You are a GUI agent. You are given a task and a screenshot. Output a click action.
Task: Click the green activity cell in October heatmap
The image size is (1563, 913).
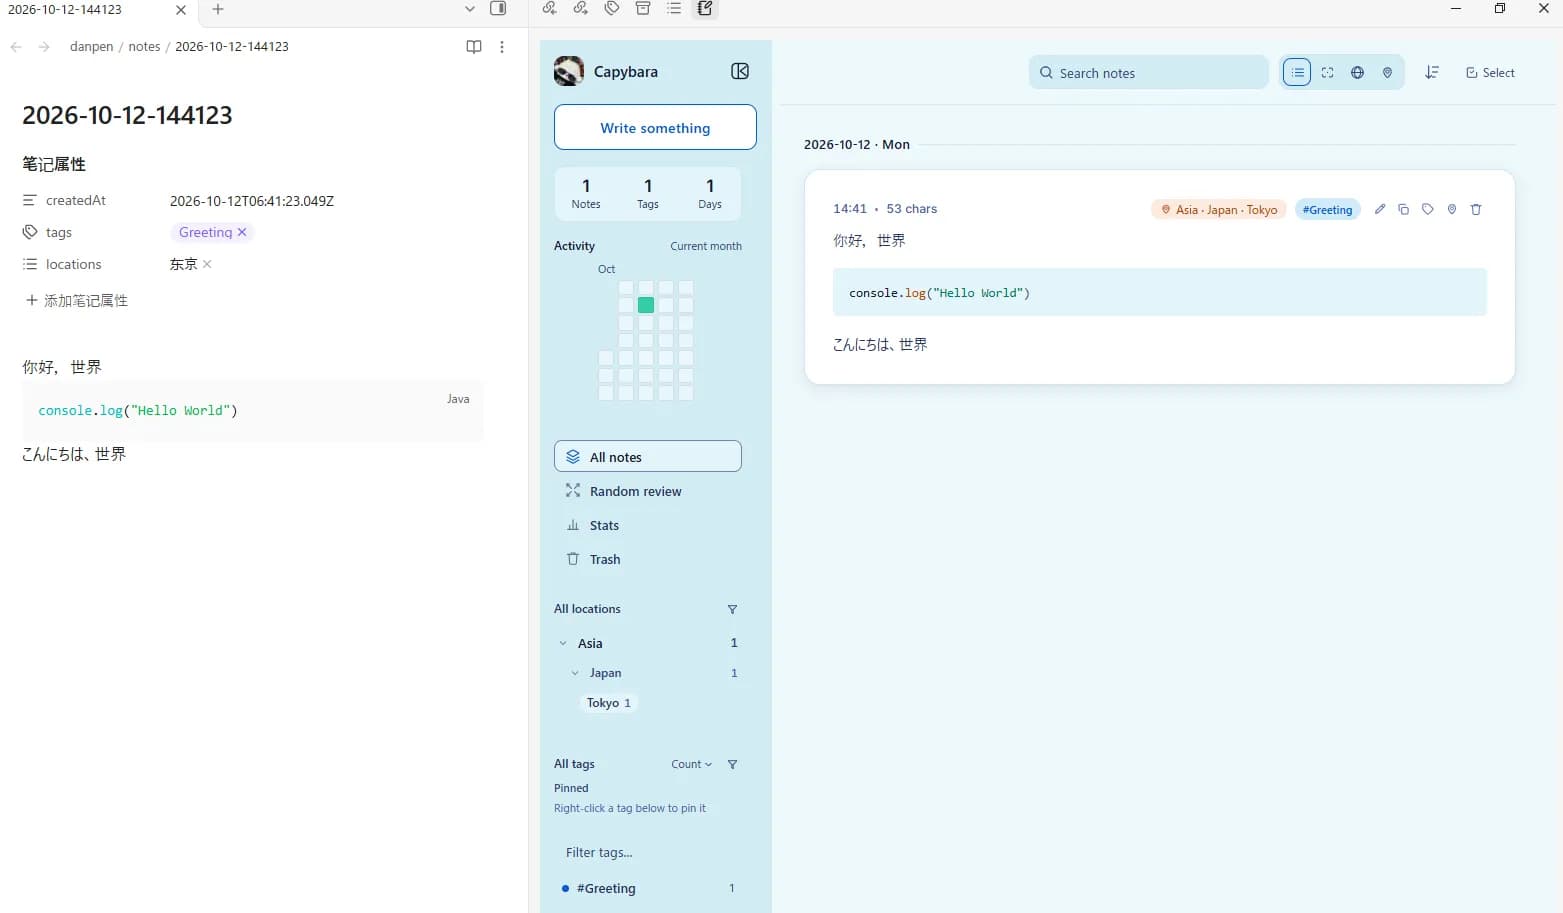point(646,305)
